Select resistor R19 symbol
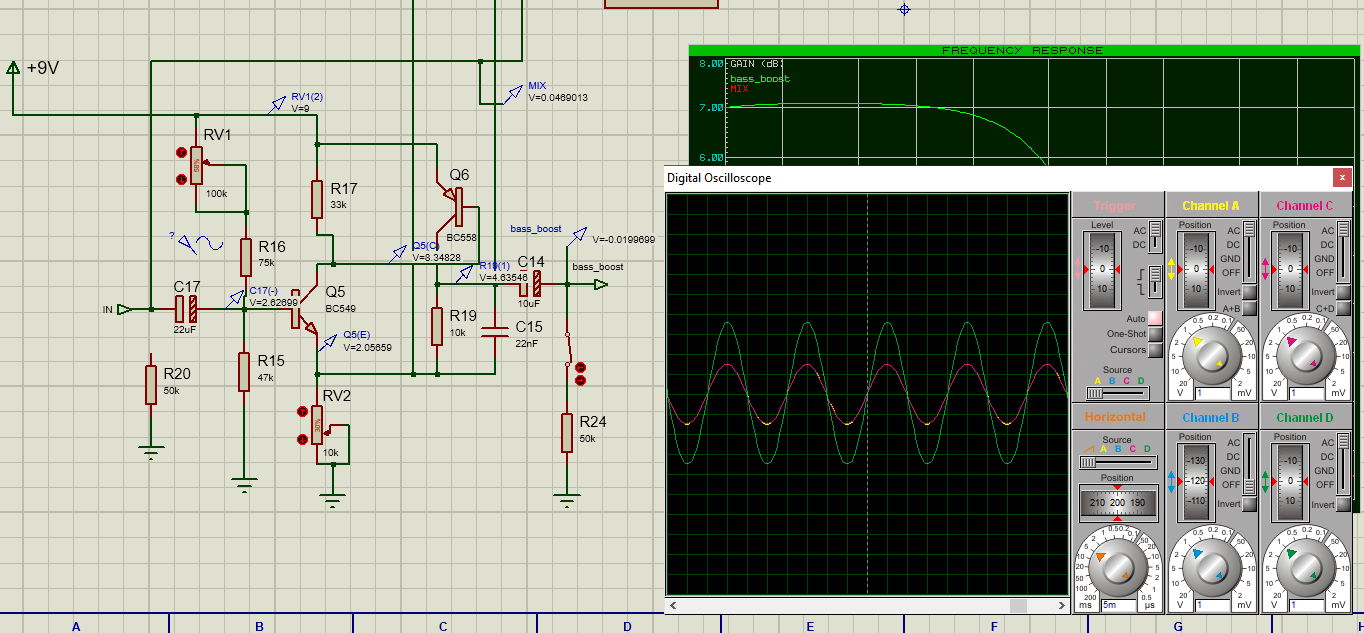The image size is (1364, 633). (x=437, y=326)
